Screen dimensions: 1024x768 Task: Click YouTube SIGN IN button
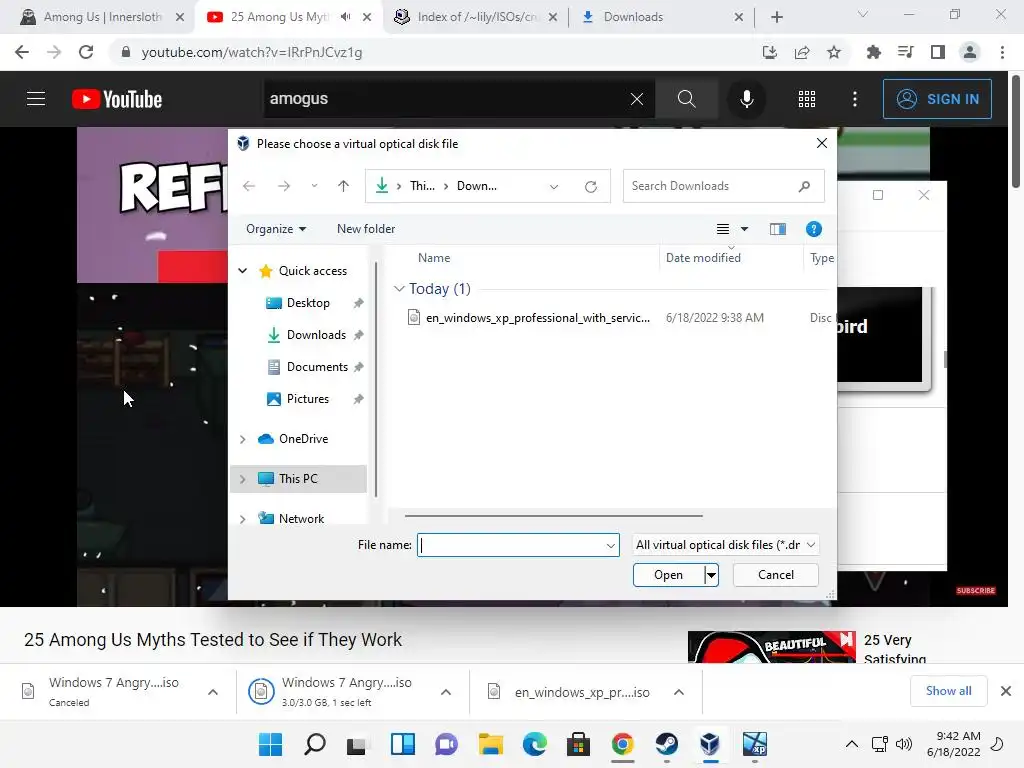tap(937, 99)
